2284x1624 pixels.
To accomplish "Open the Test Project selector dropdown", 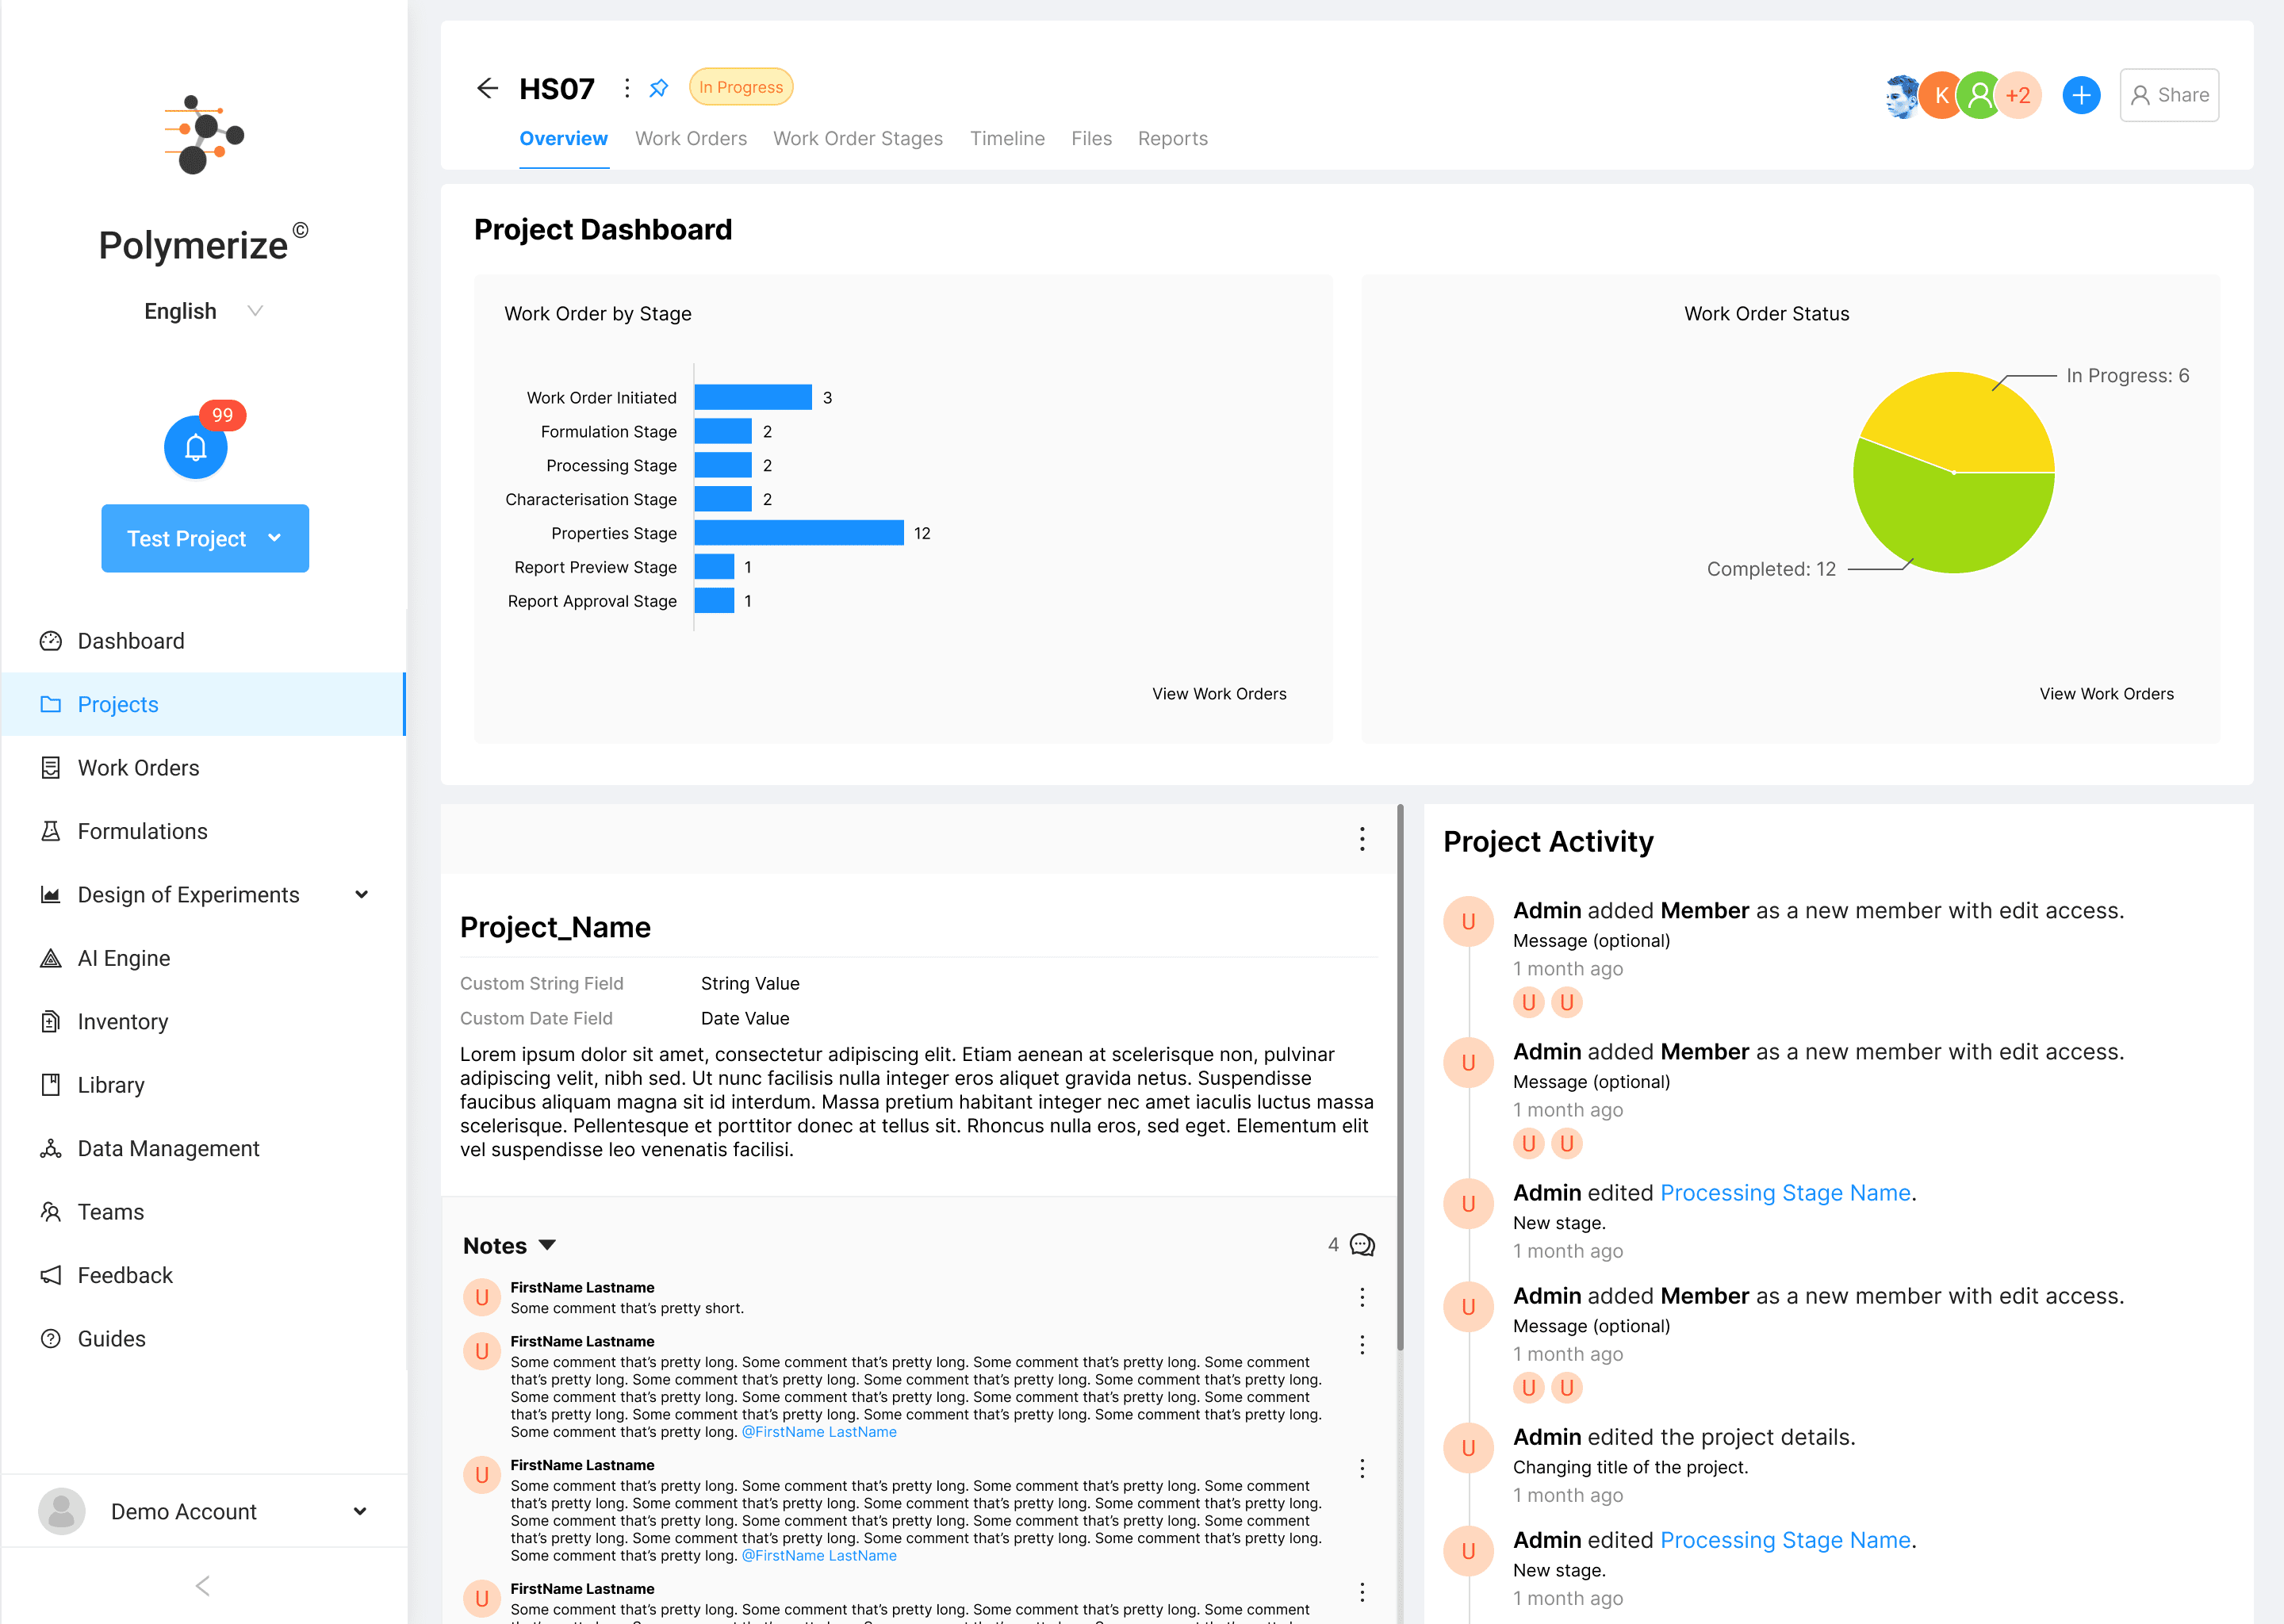I will [205, 538].
